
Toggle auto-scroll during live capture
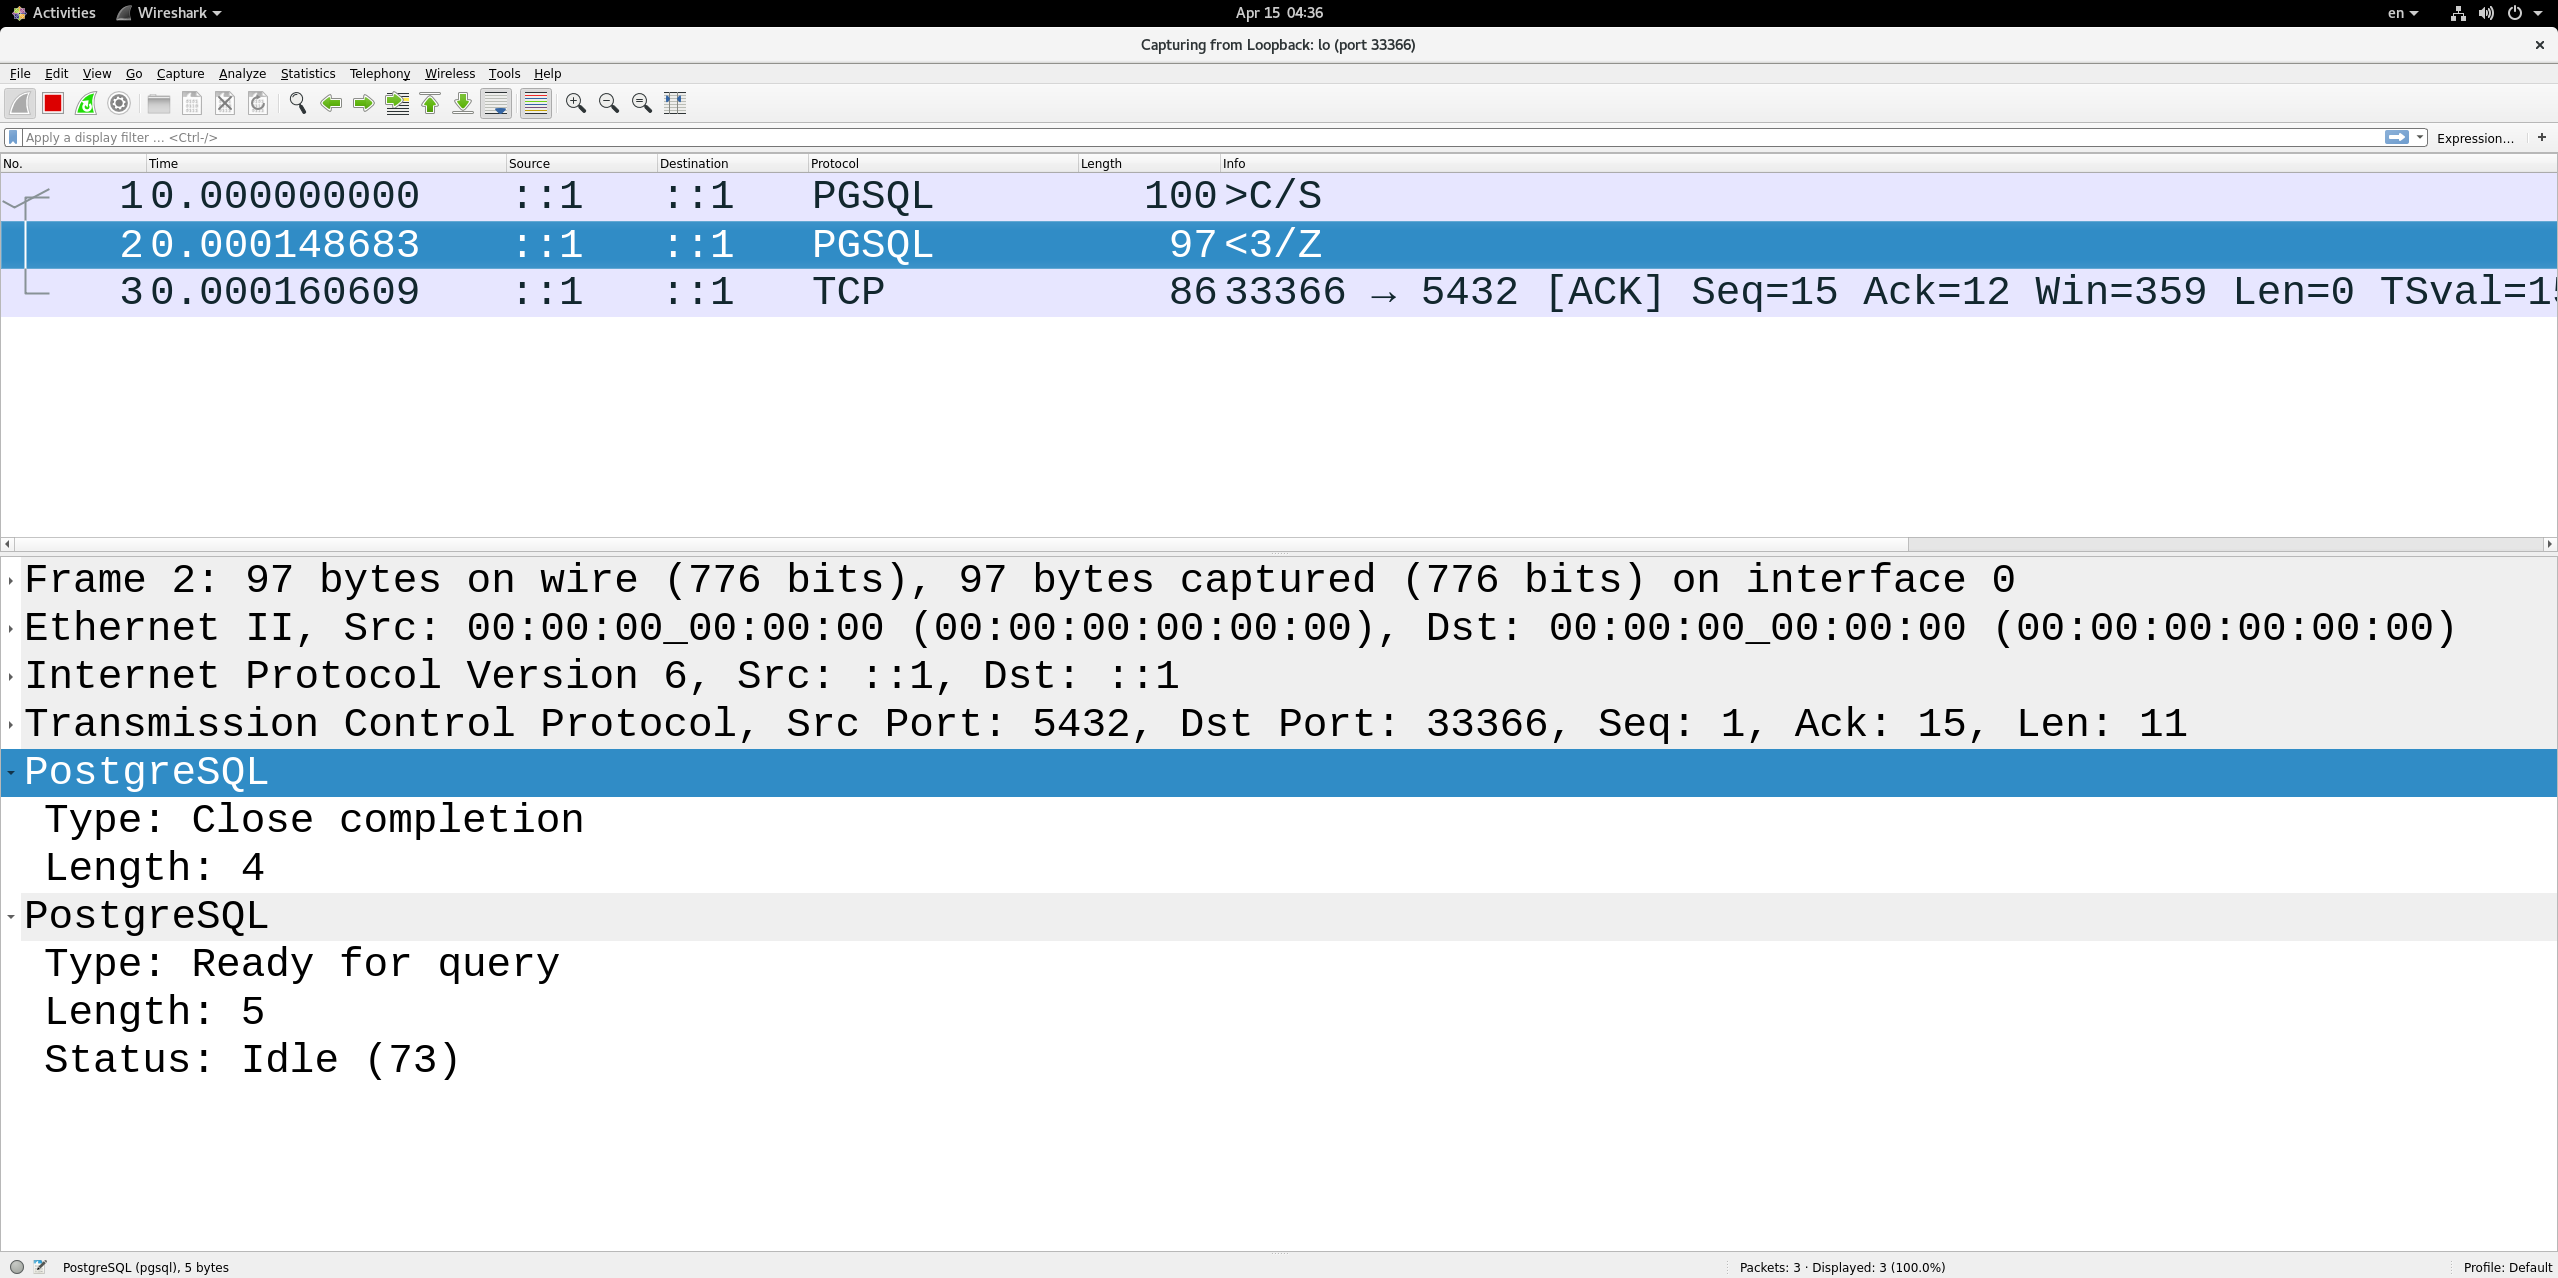click(x=496, y=103)
